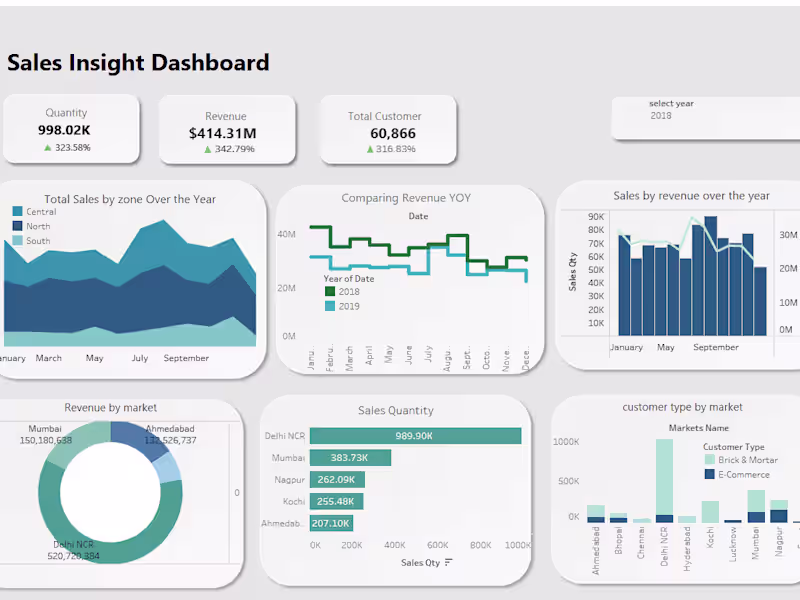Click the green growth arrow under Quantity

47,145
